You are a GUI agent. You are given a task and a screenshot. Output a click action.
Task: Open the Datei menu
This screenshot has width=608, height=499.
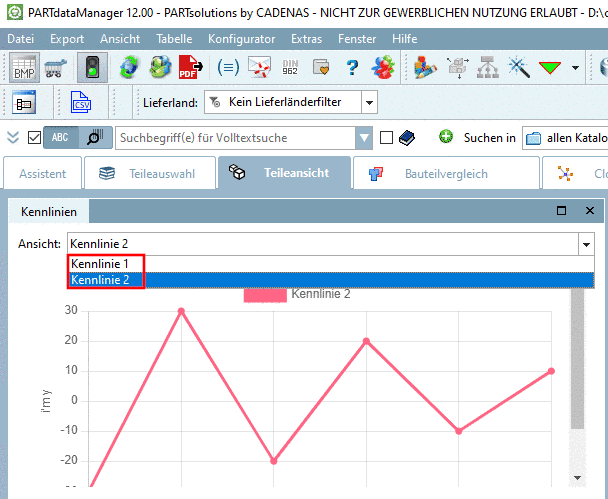click(21, 39)
